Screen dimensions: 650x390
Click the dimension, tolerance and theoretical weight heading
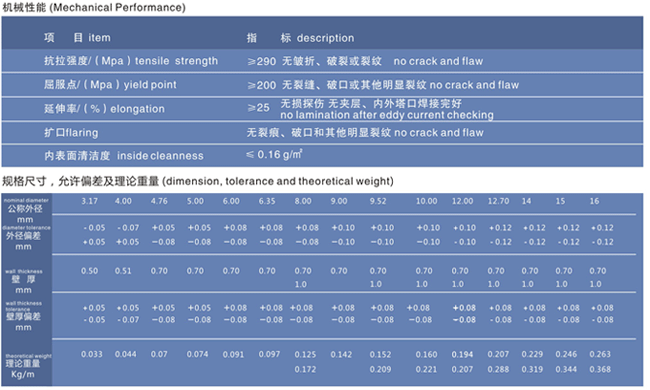coord(198,181)
